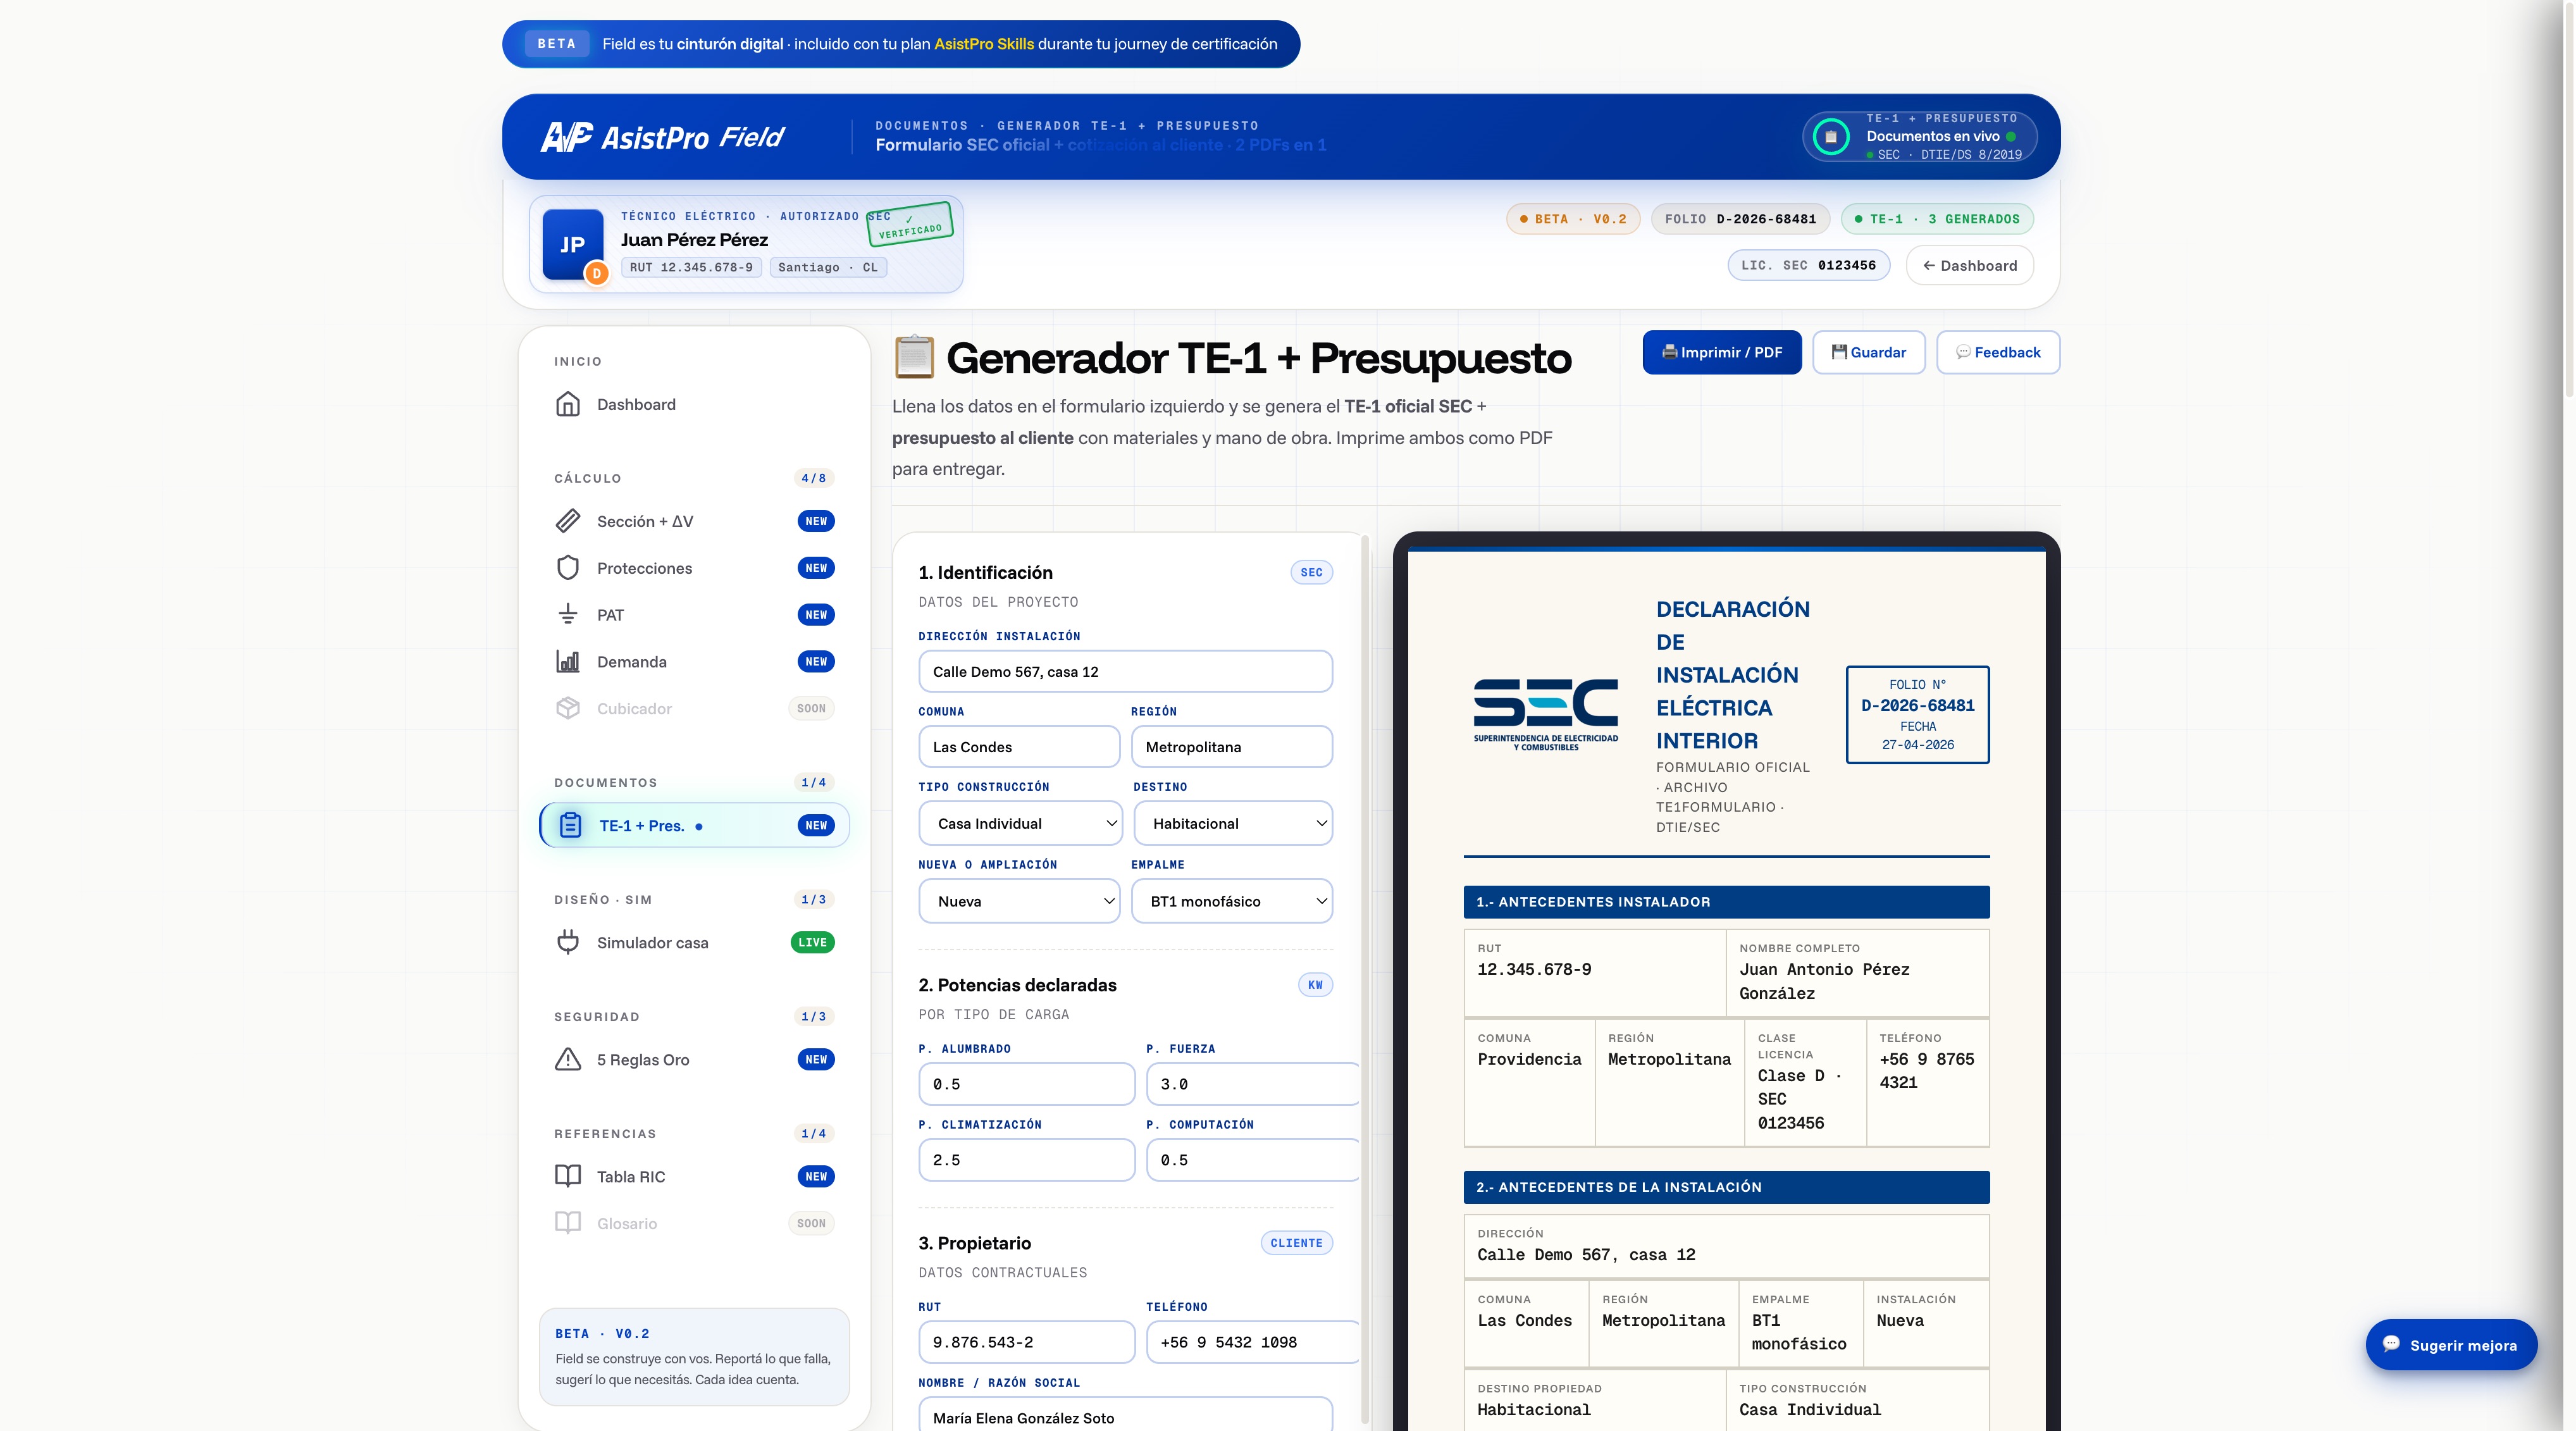
Task: Open Demanda in the sidebar
Action: [x=694, y=662]
